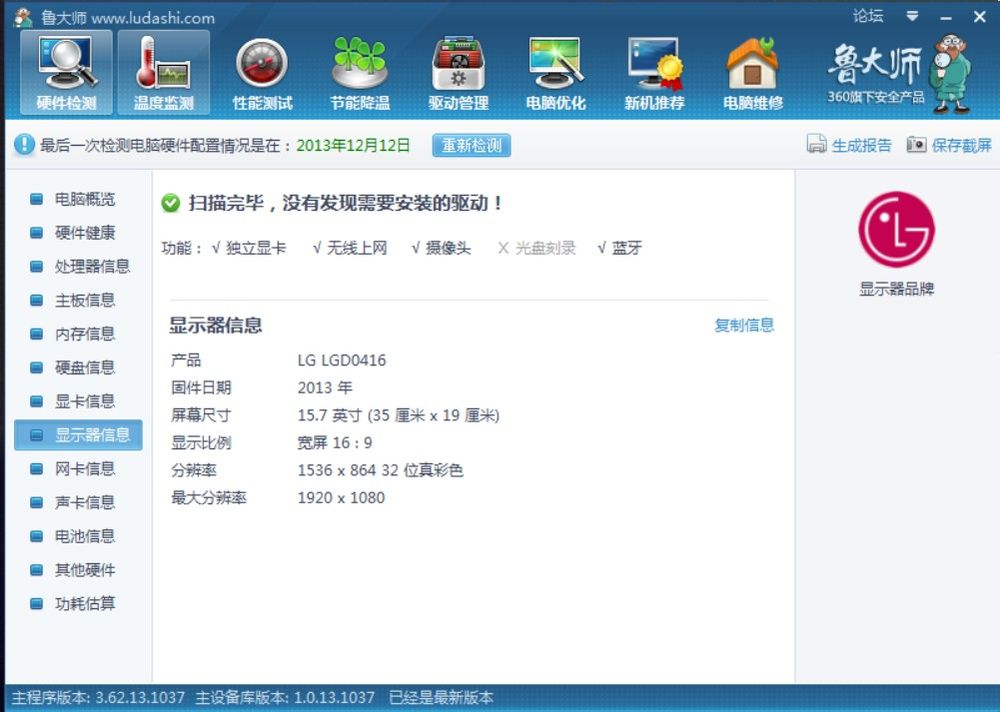Open the 电脑优化 optimization tool
This screenshot has width=1000, height=712.
555,73
